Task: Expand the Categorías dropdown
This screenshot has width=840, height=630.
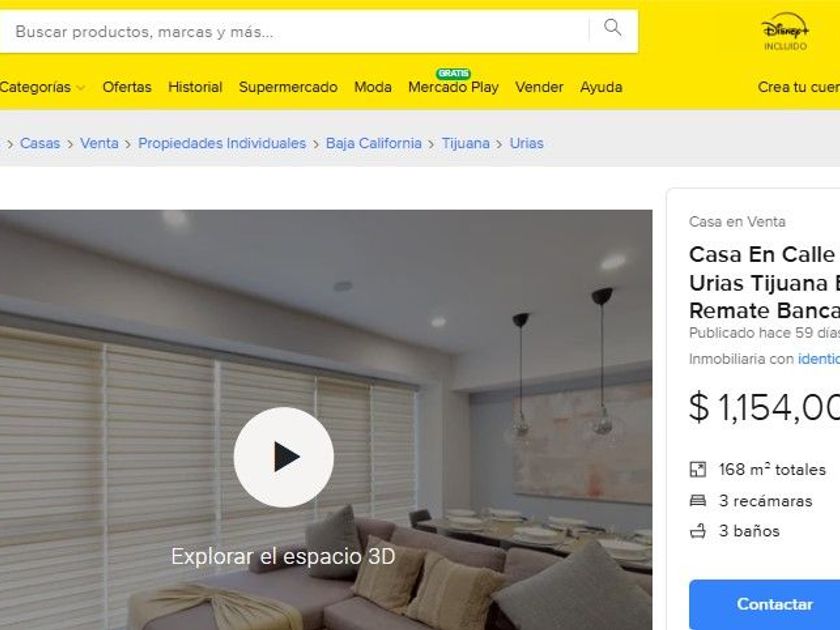Action: tap(42, 87)
